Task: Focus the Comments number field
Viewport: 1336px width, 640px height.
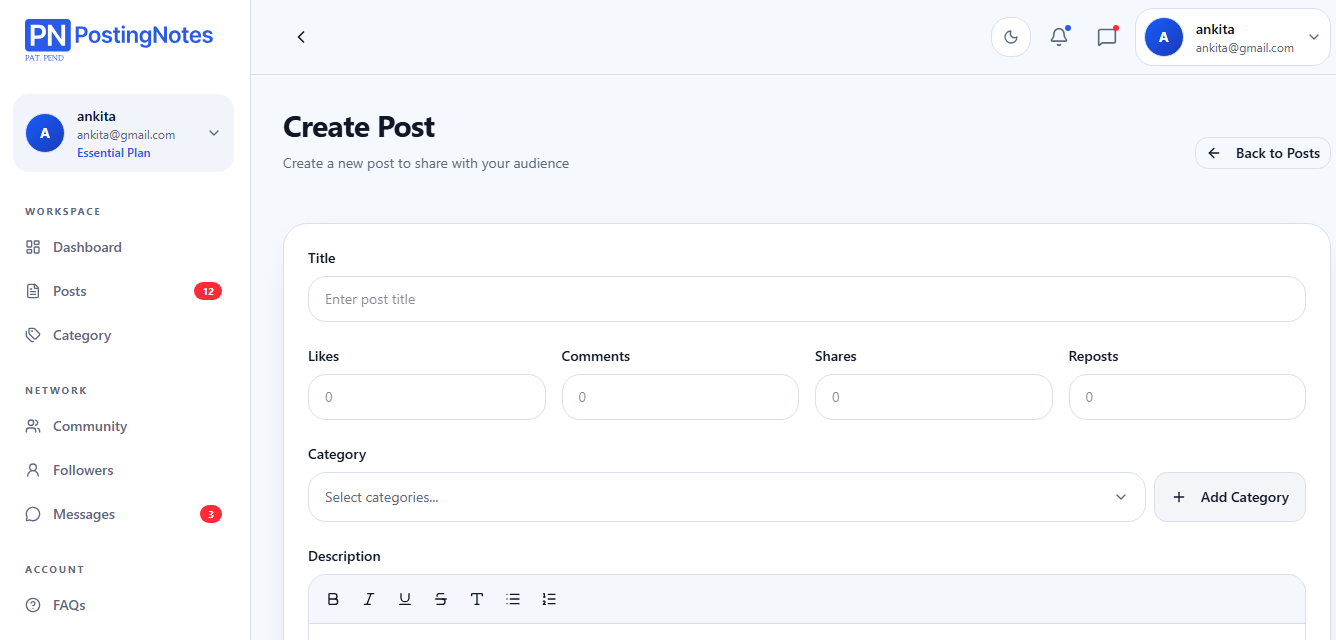Action: coord(680,397)
